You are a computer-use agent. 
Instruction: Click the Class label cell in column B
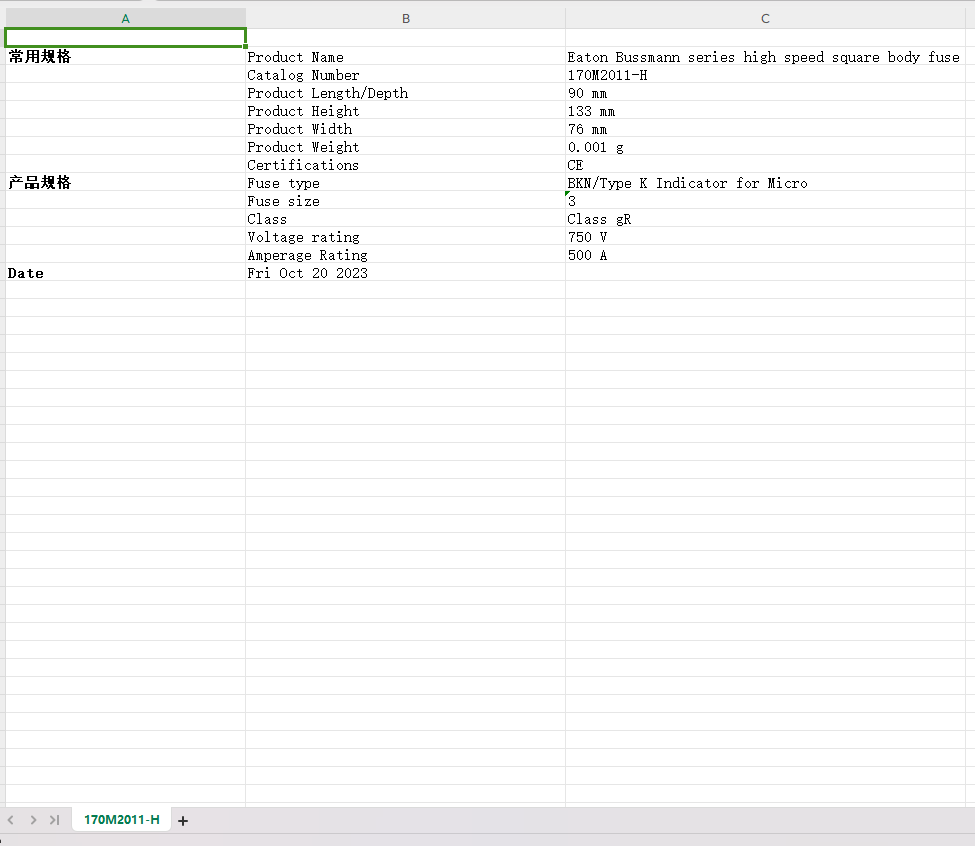click(x=405, y=219)
